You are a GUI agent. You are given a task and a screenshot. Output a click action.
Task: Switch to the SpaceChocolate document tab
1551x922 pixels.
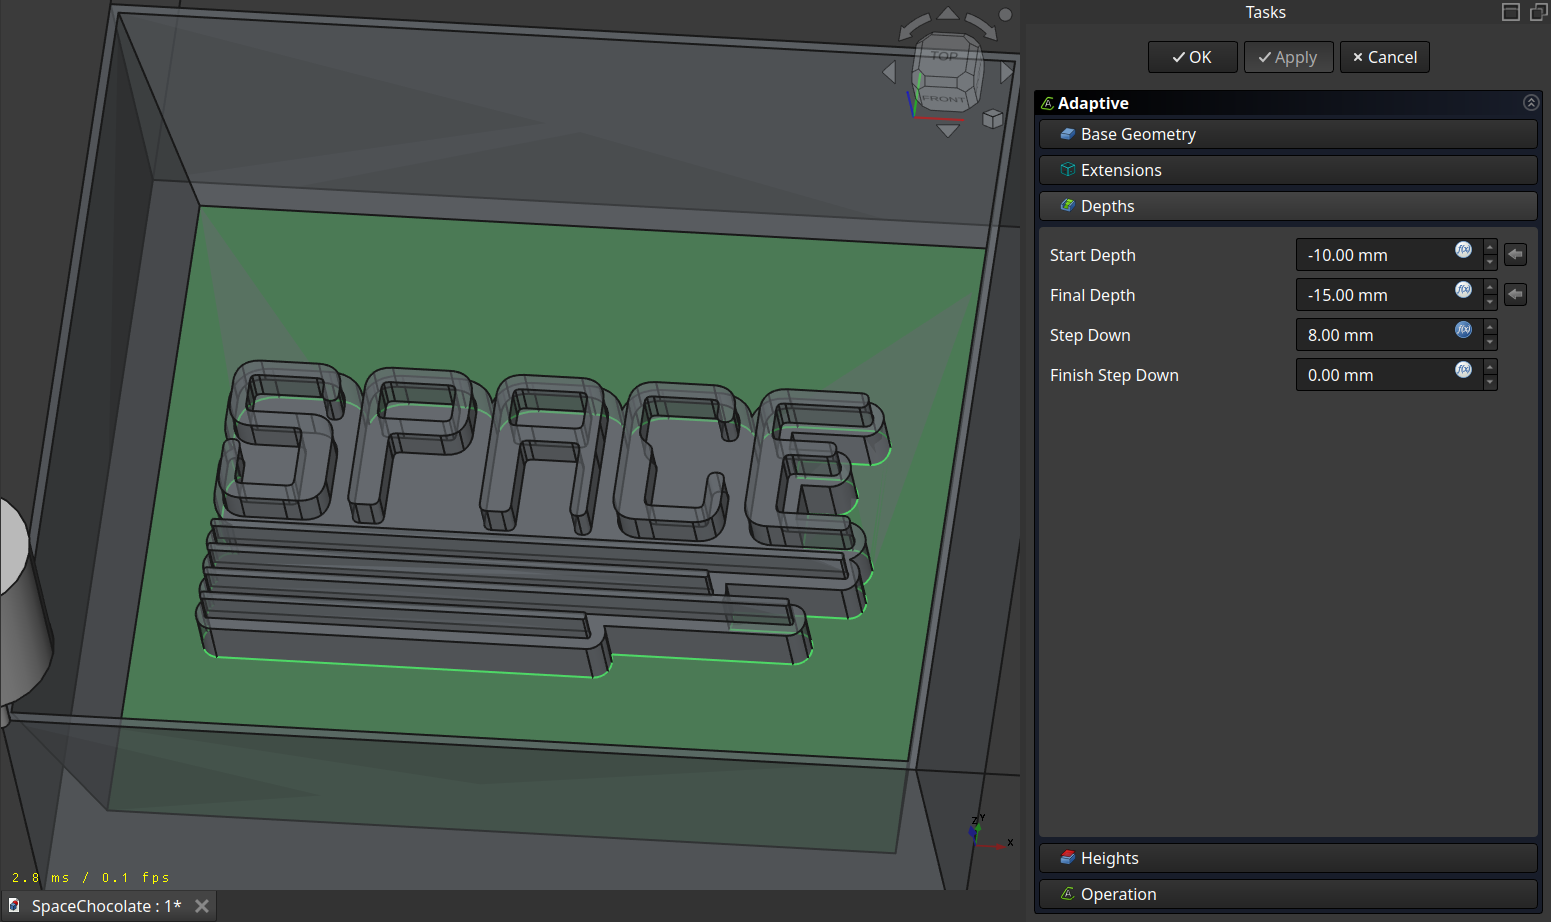pos(106,906)
